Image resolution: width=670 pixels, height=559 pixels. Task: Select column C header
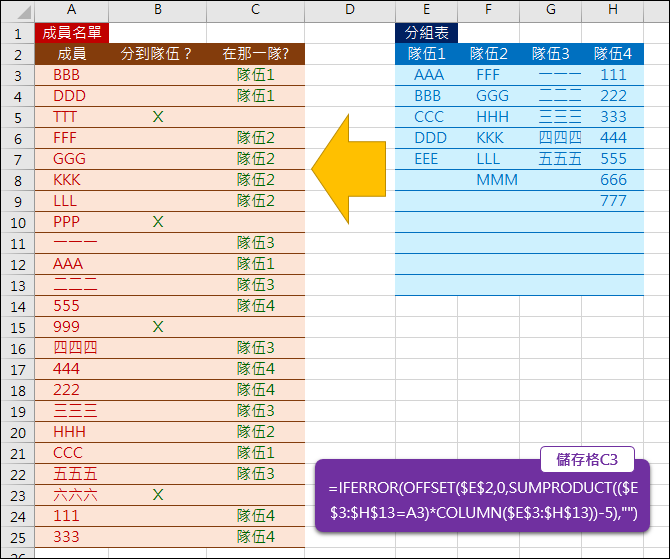click(256, 10)
